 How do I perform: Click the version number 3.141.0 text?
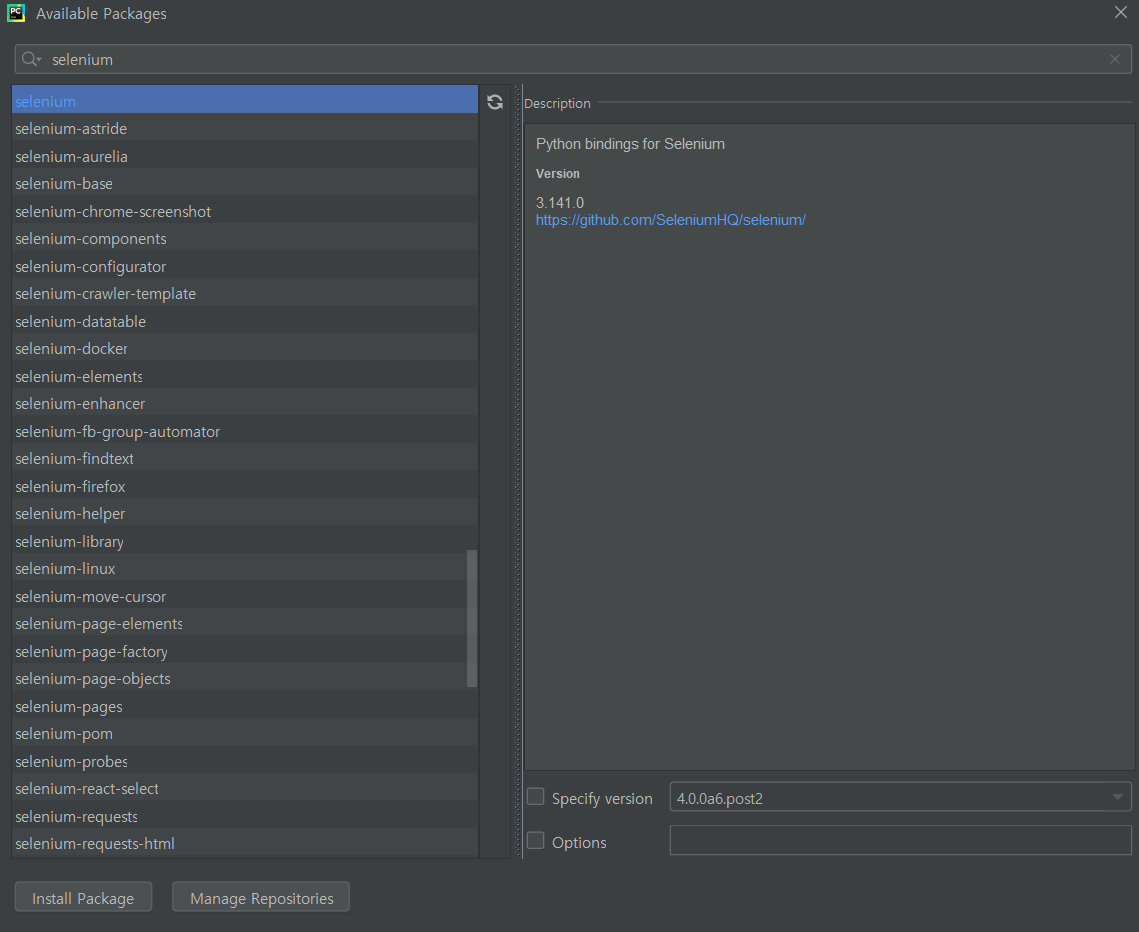coord(560,203)
